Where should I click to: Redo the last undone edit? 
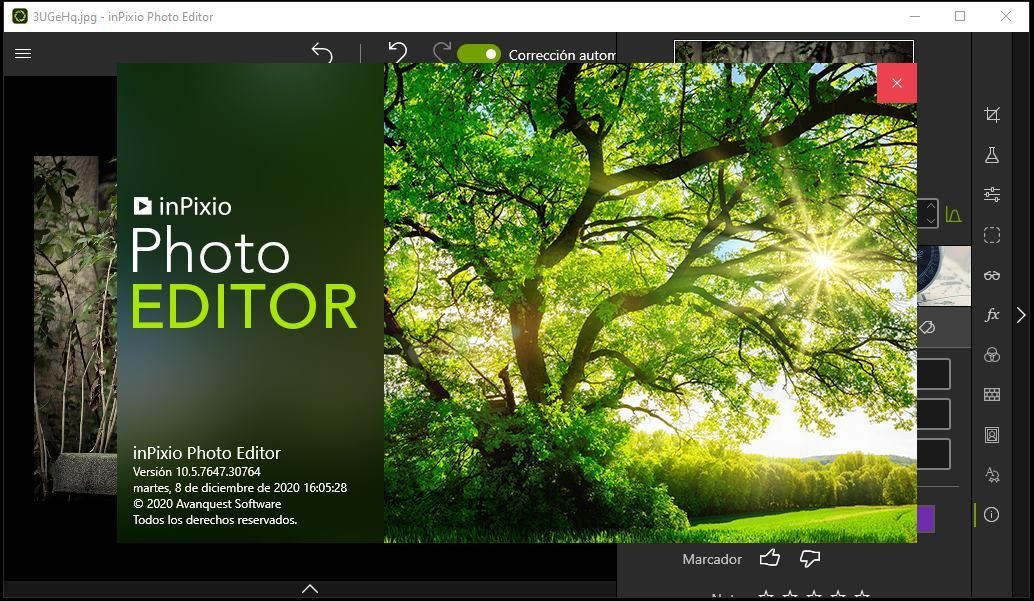(442, 52)
